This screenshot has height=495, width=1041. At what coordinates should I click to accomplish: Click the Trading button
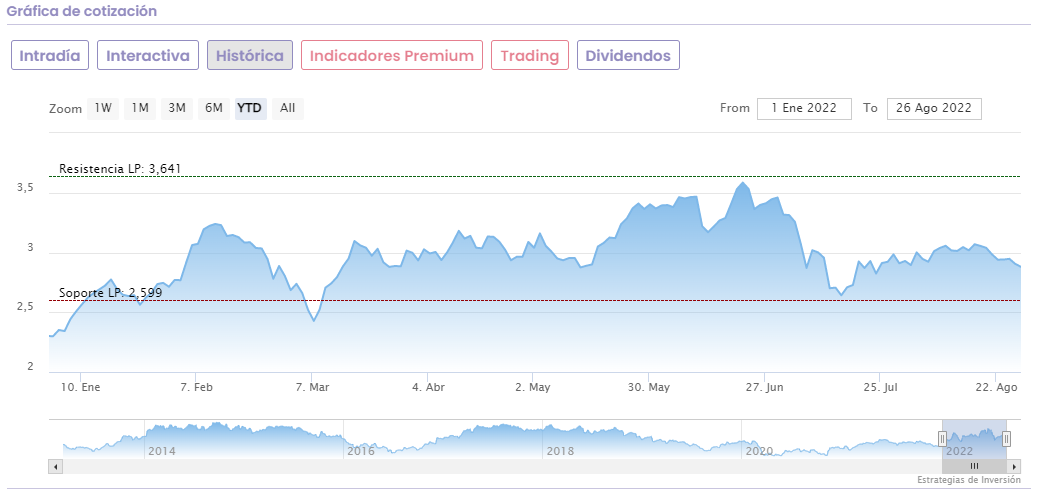coord(530,55)
